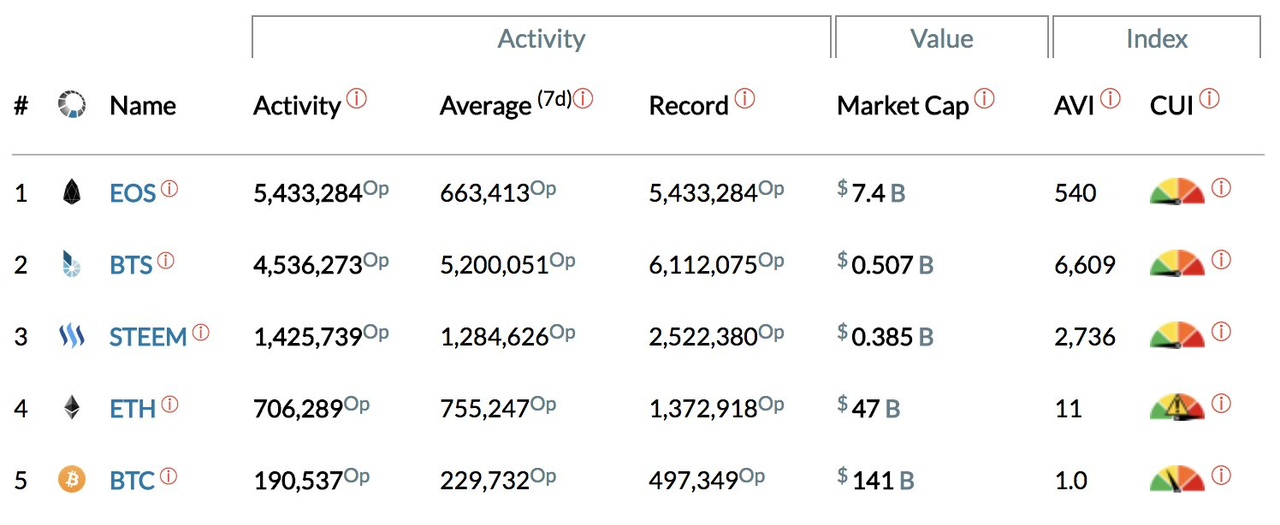Image resolution: width=1280 pixels, height=525 pixels.
Task: Open the BTC link
Action: 132,481
